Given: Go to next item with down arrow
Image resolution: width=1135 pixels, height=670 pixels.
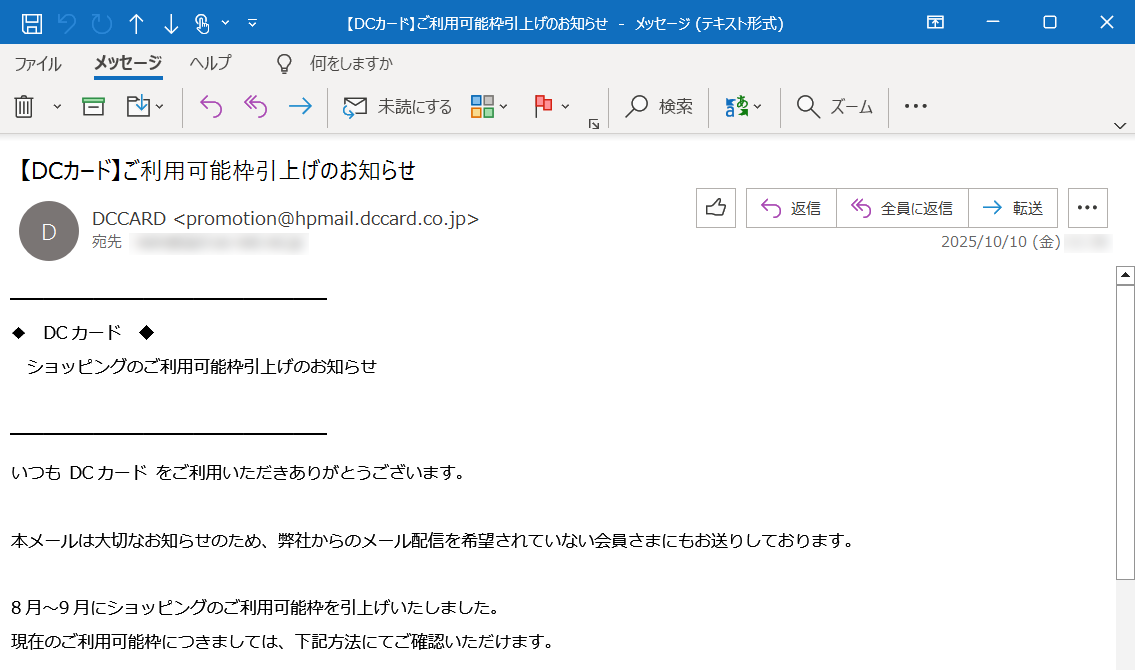Looking at the screenshot, I should (171, 23).
